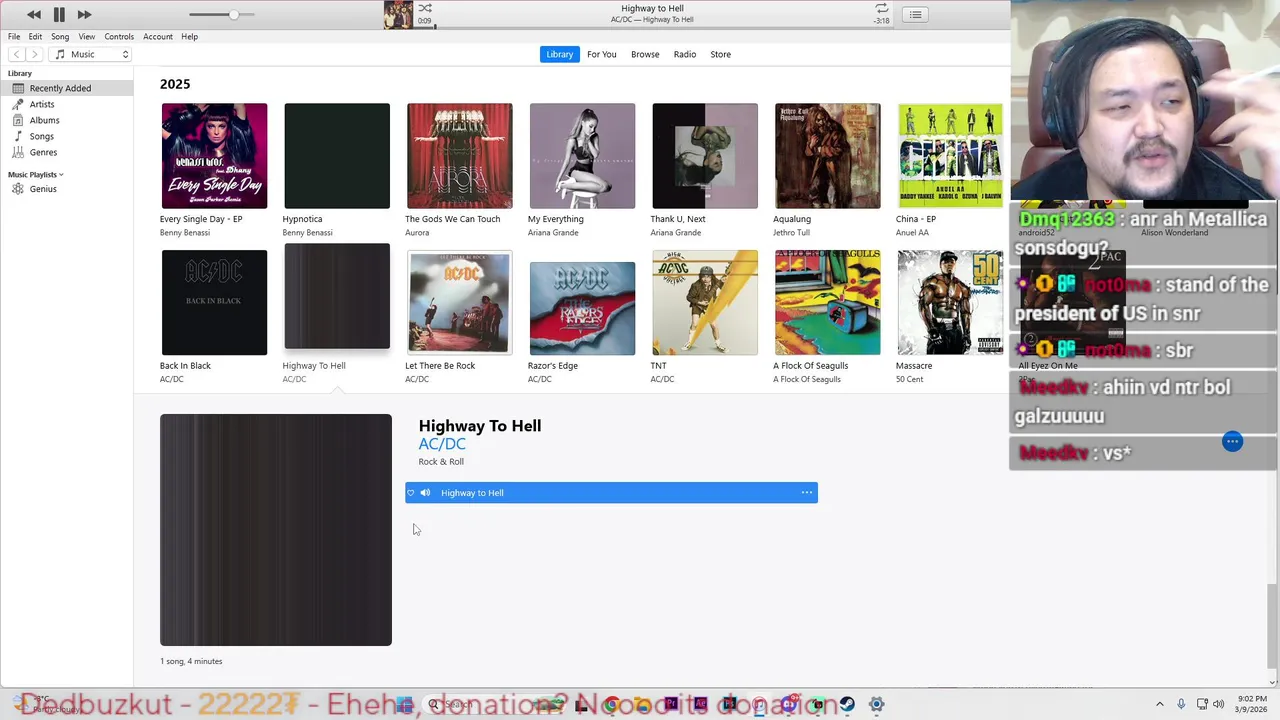Image resolution: width=1280 pixels, height=720 pixels.
Task: Click the Ariana Grande artist under My Everything
Action: (553, 233)
